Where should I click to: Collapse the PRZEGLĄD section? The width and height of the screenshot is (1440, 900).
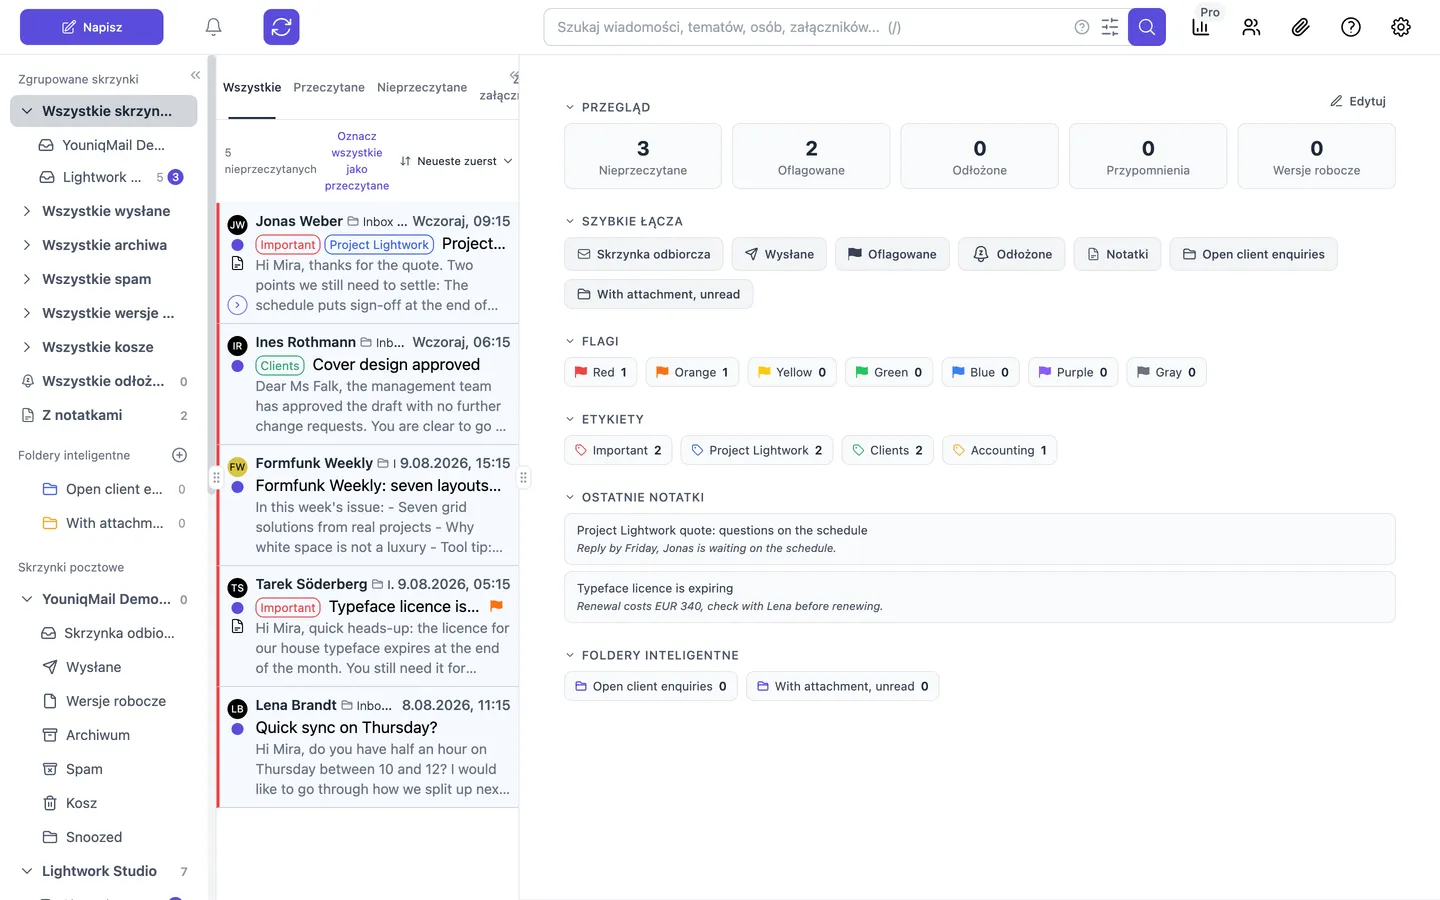click(570, 107)
